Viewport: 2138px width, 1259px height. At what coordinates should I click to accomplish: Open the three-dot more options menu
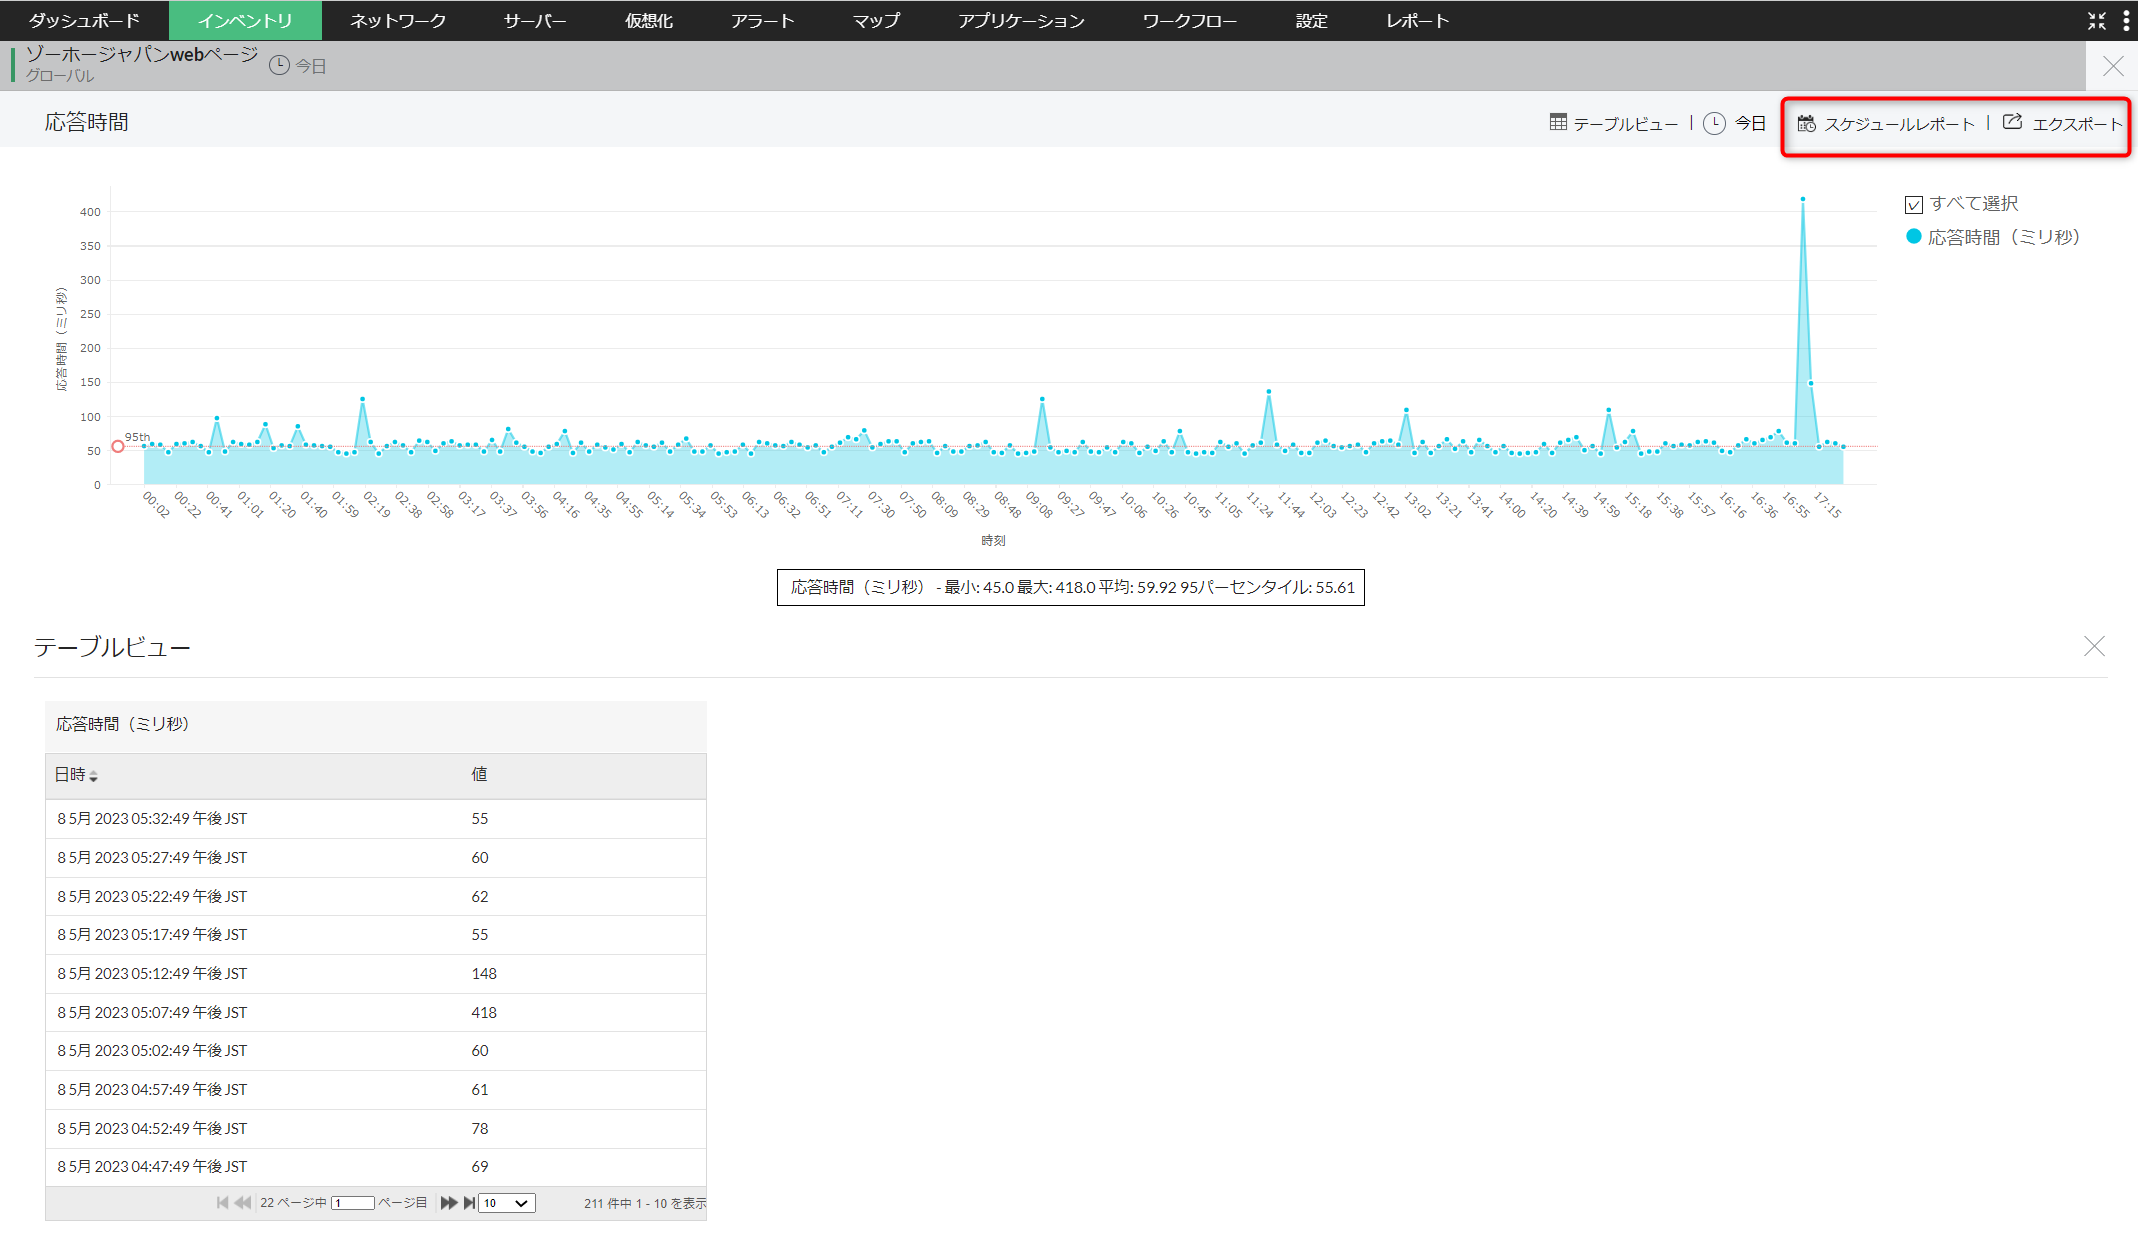tap(2126, 21)
